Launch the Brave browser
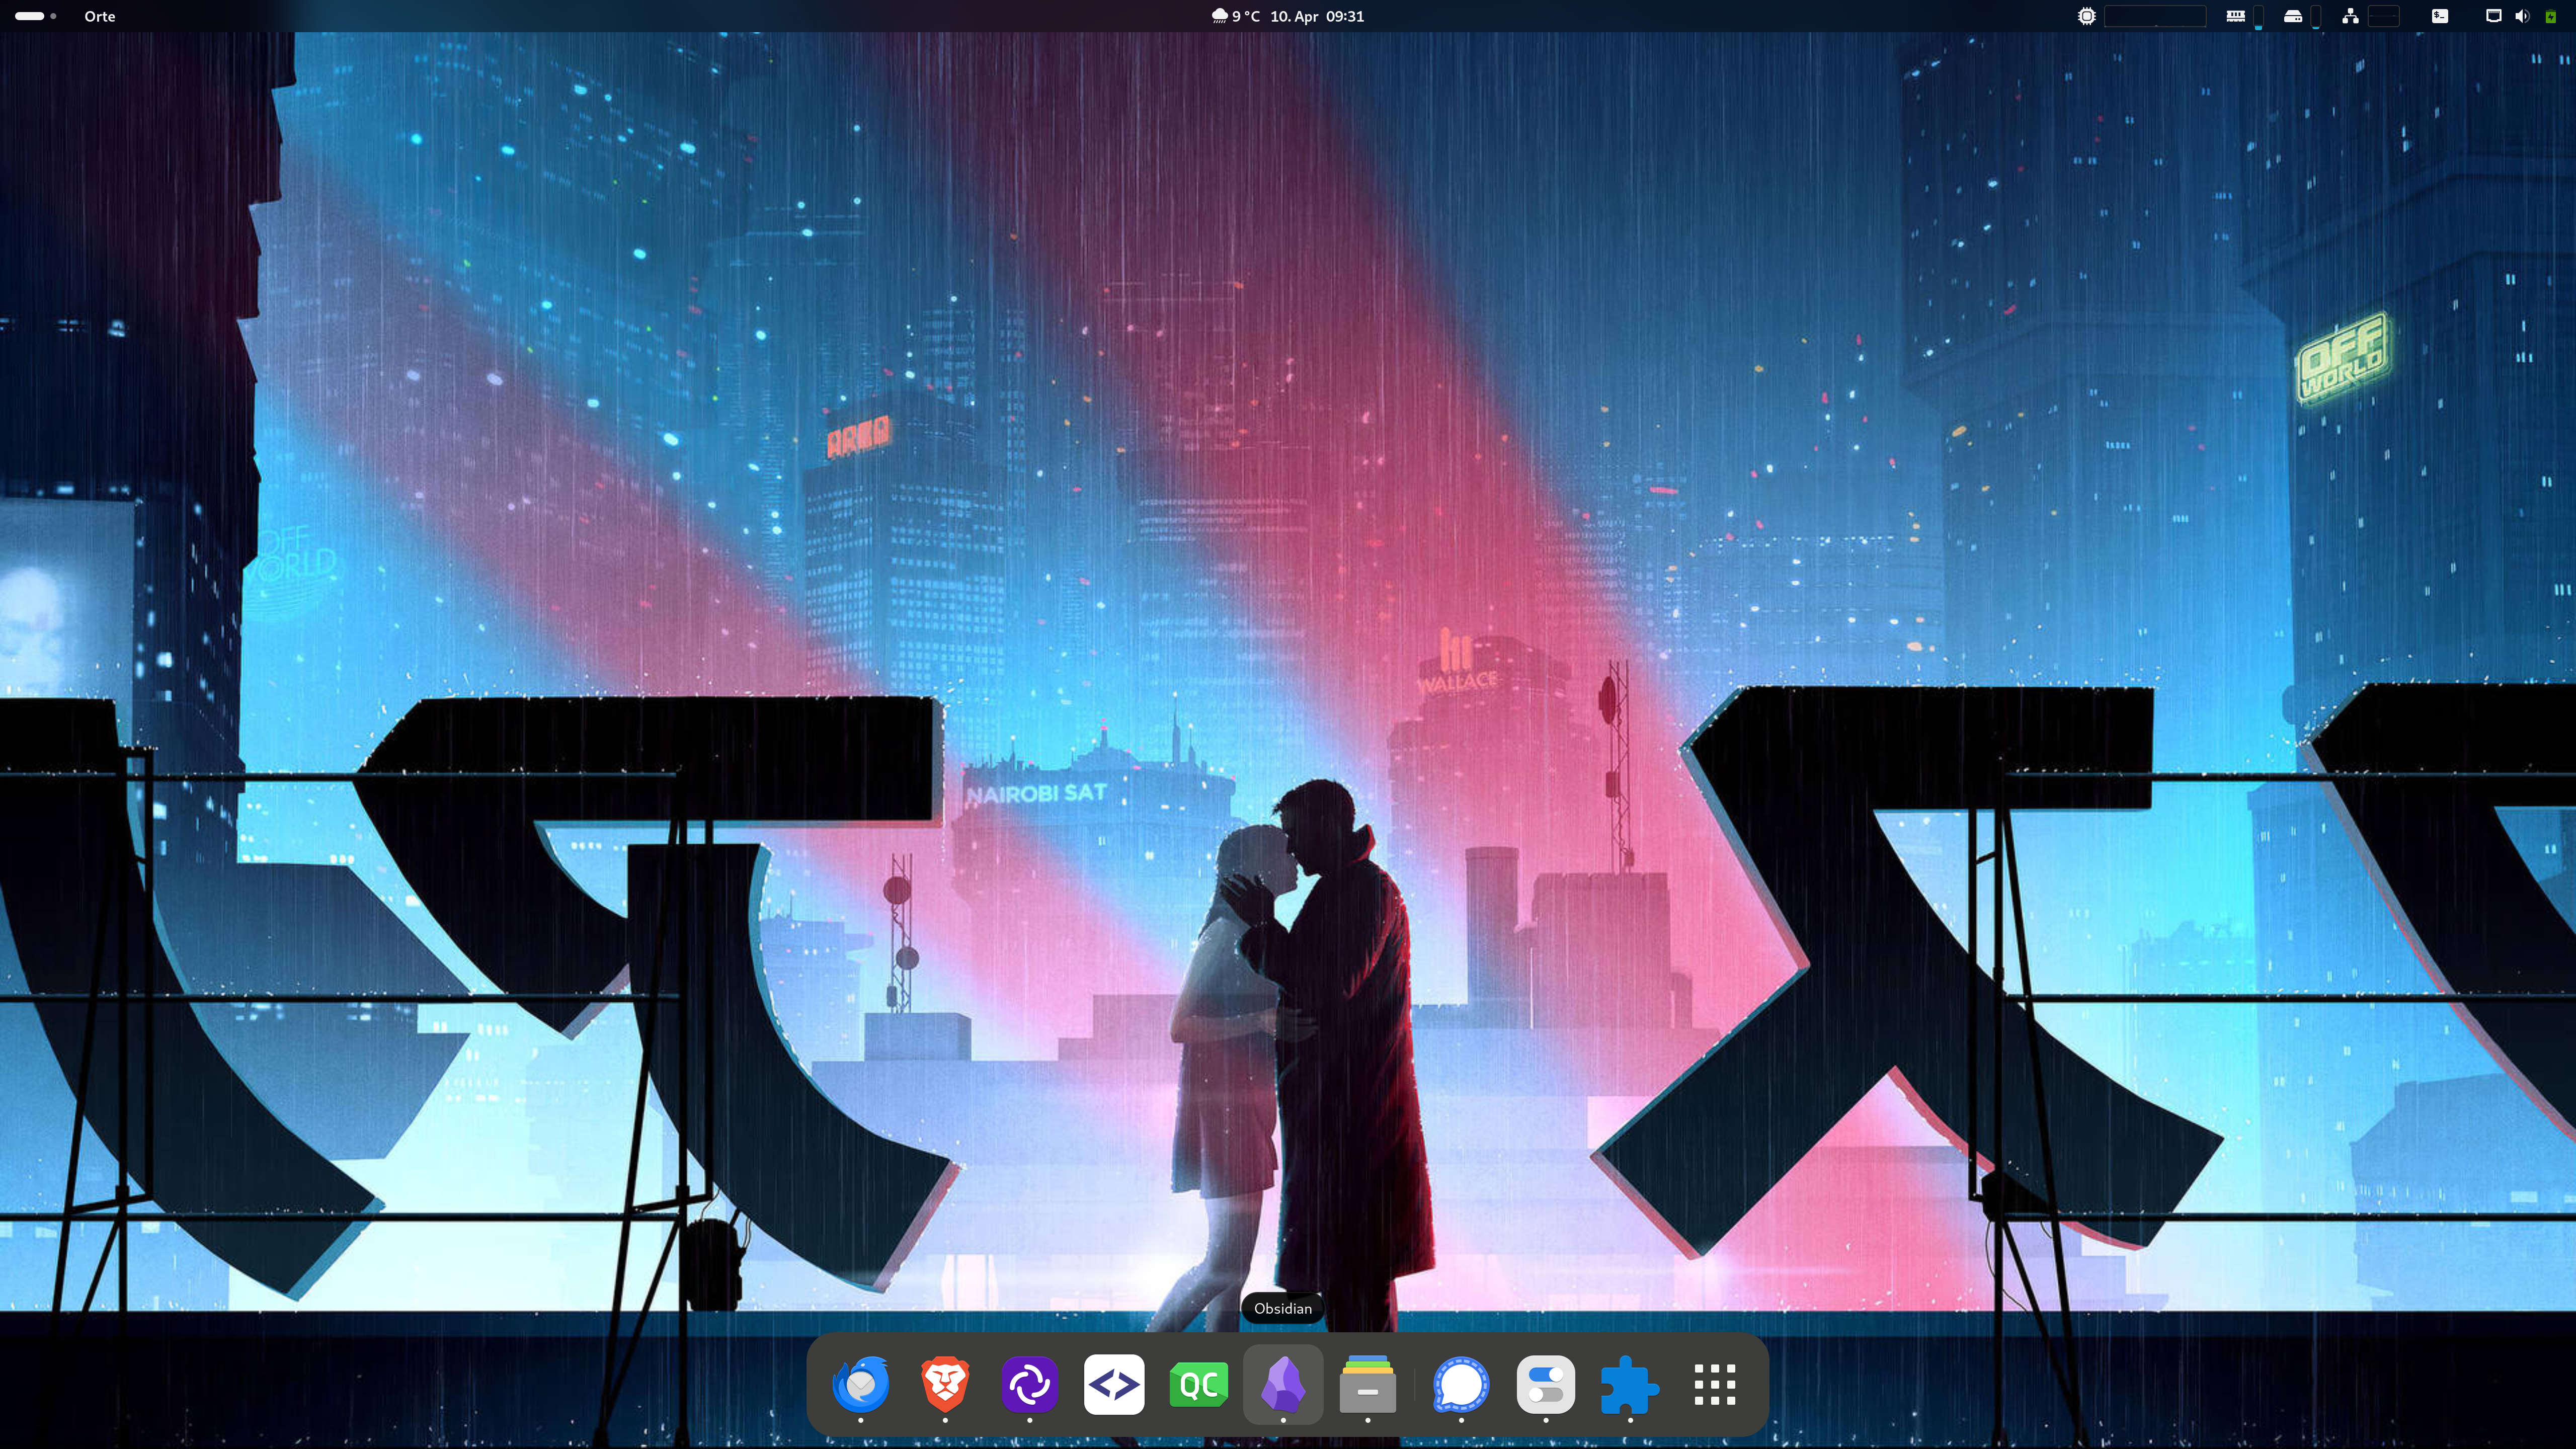Viewport: 2576px width, 1449px height. (x=945, y=1385)
